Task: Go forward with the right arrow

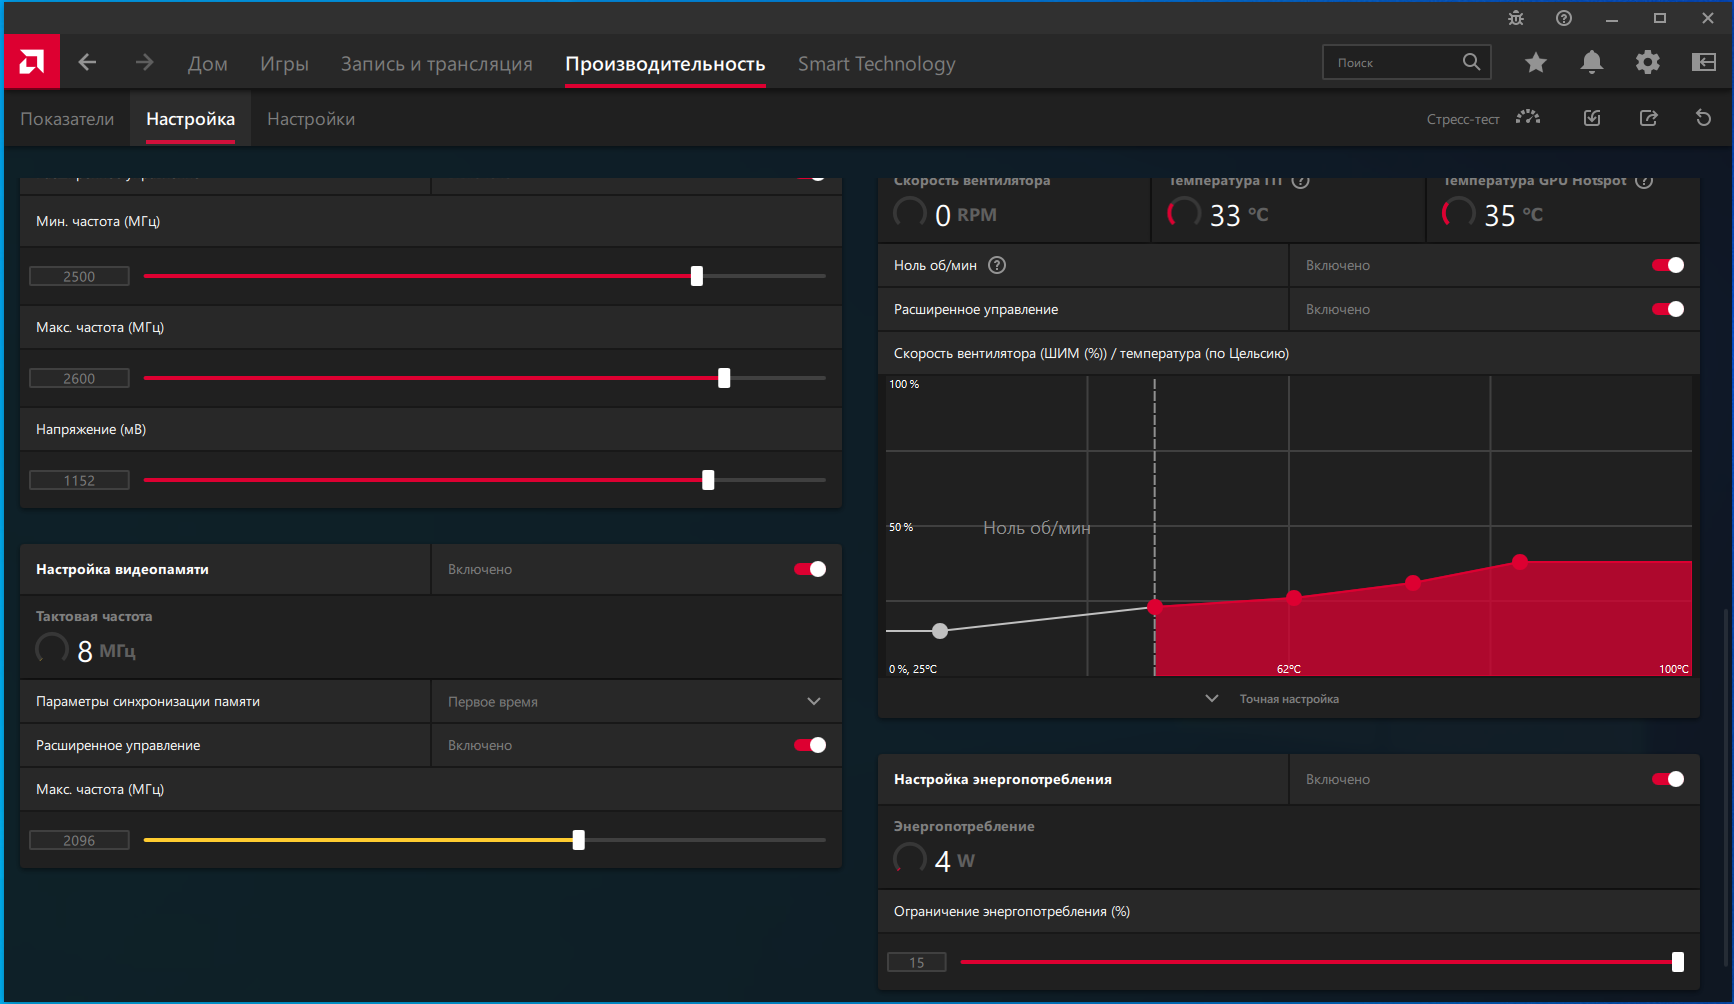Action: click(145, 62)
